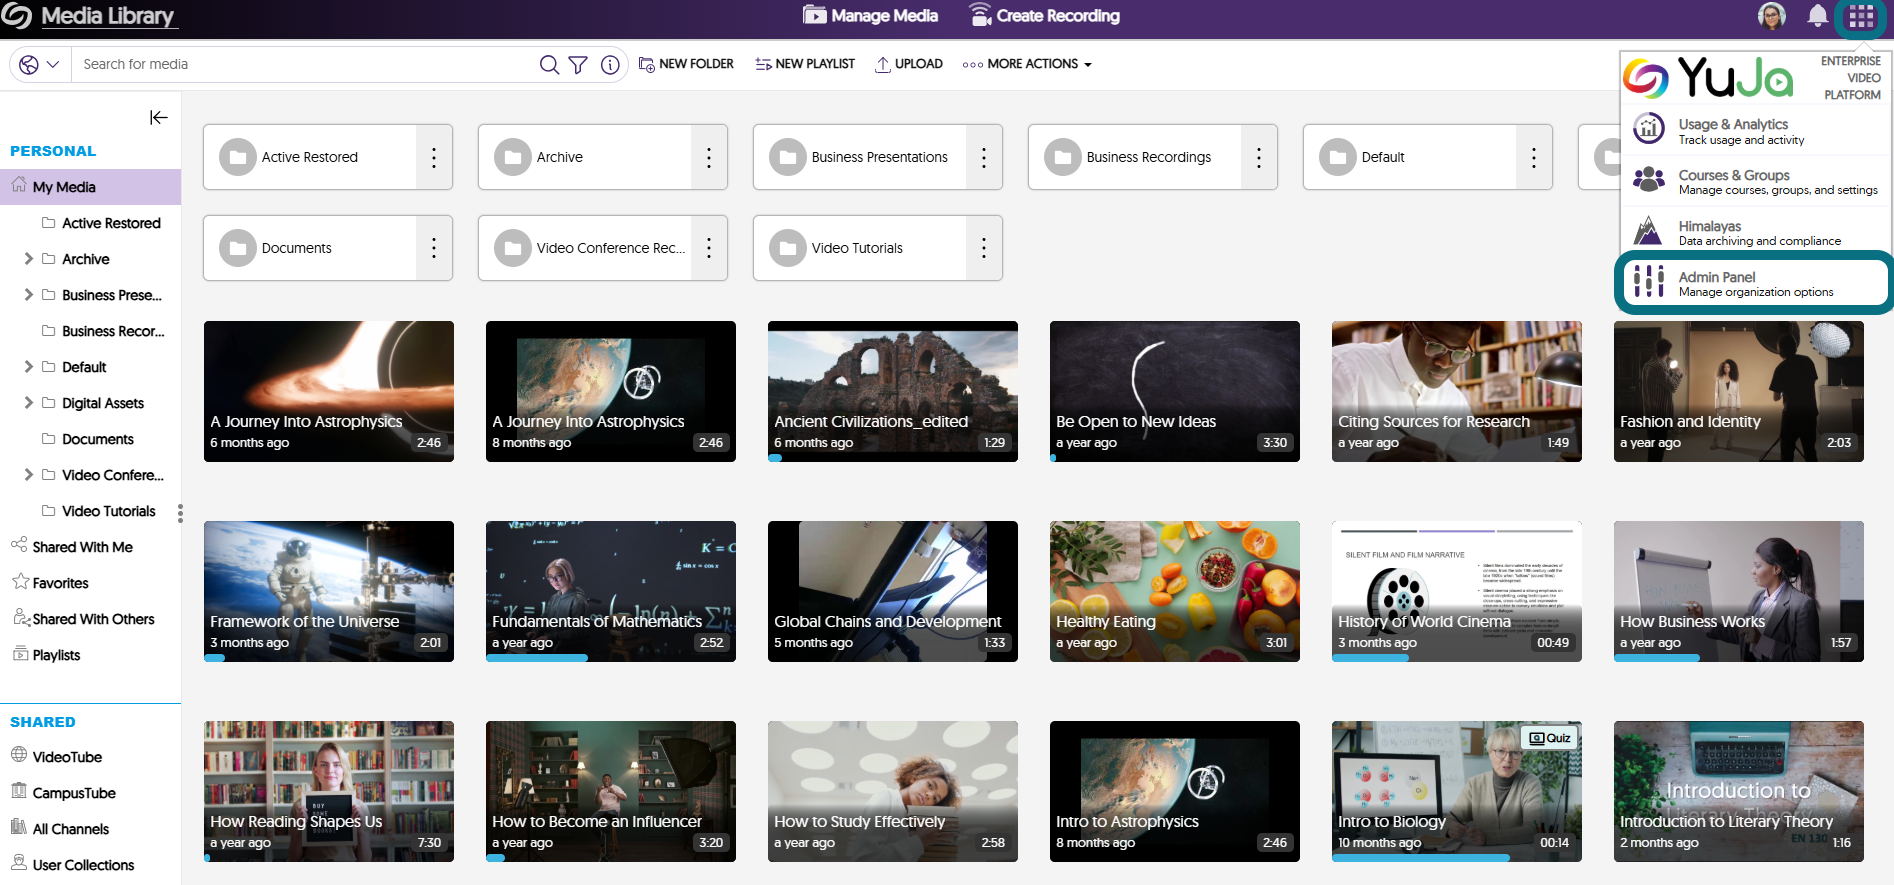This screenshot has height=885, width=1894.
Task: Open the filter funnel icon
Action: (x=578, y=64)
